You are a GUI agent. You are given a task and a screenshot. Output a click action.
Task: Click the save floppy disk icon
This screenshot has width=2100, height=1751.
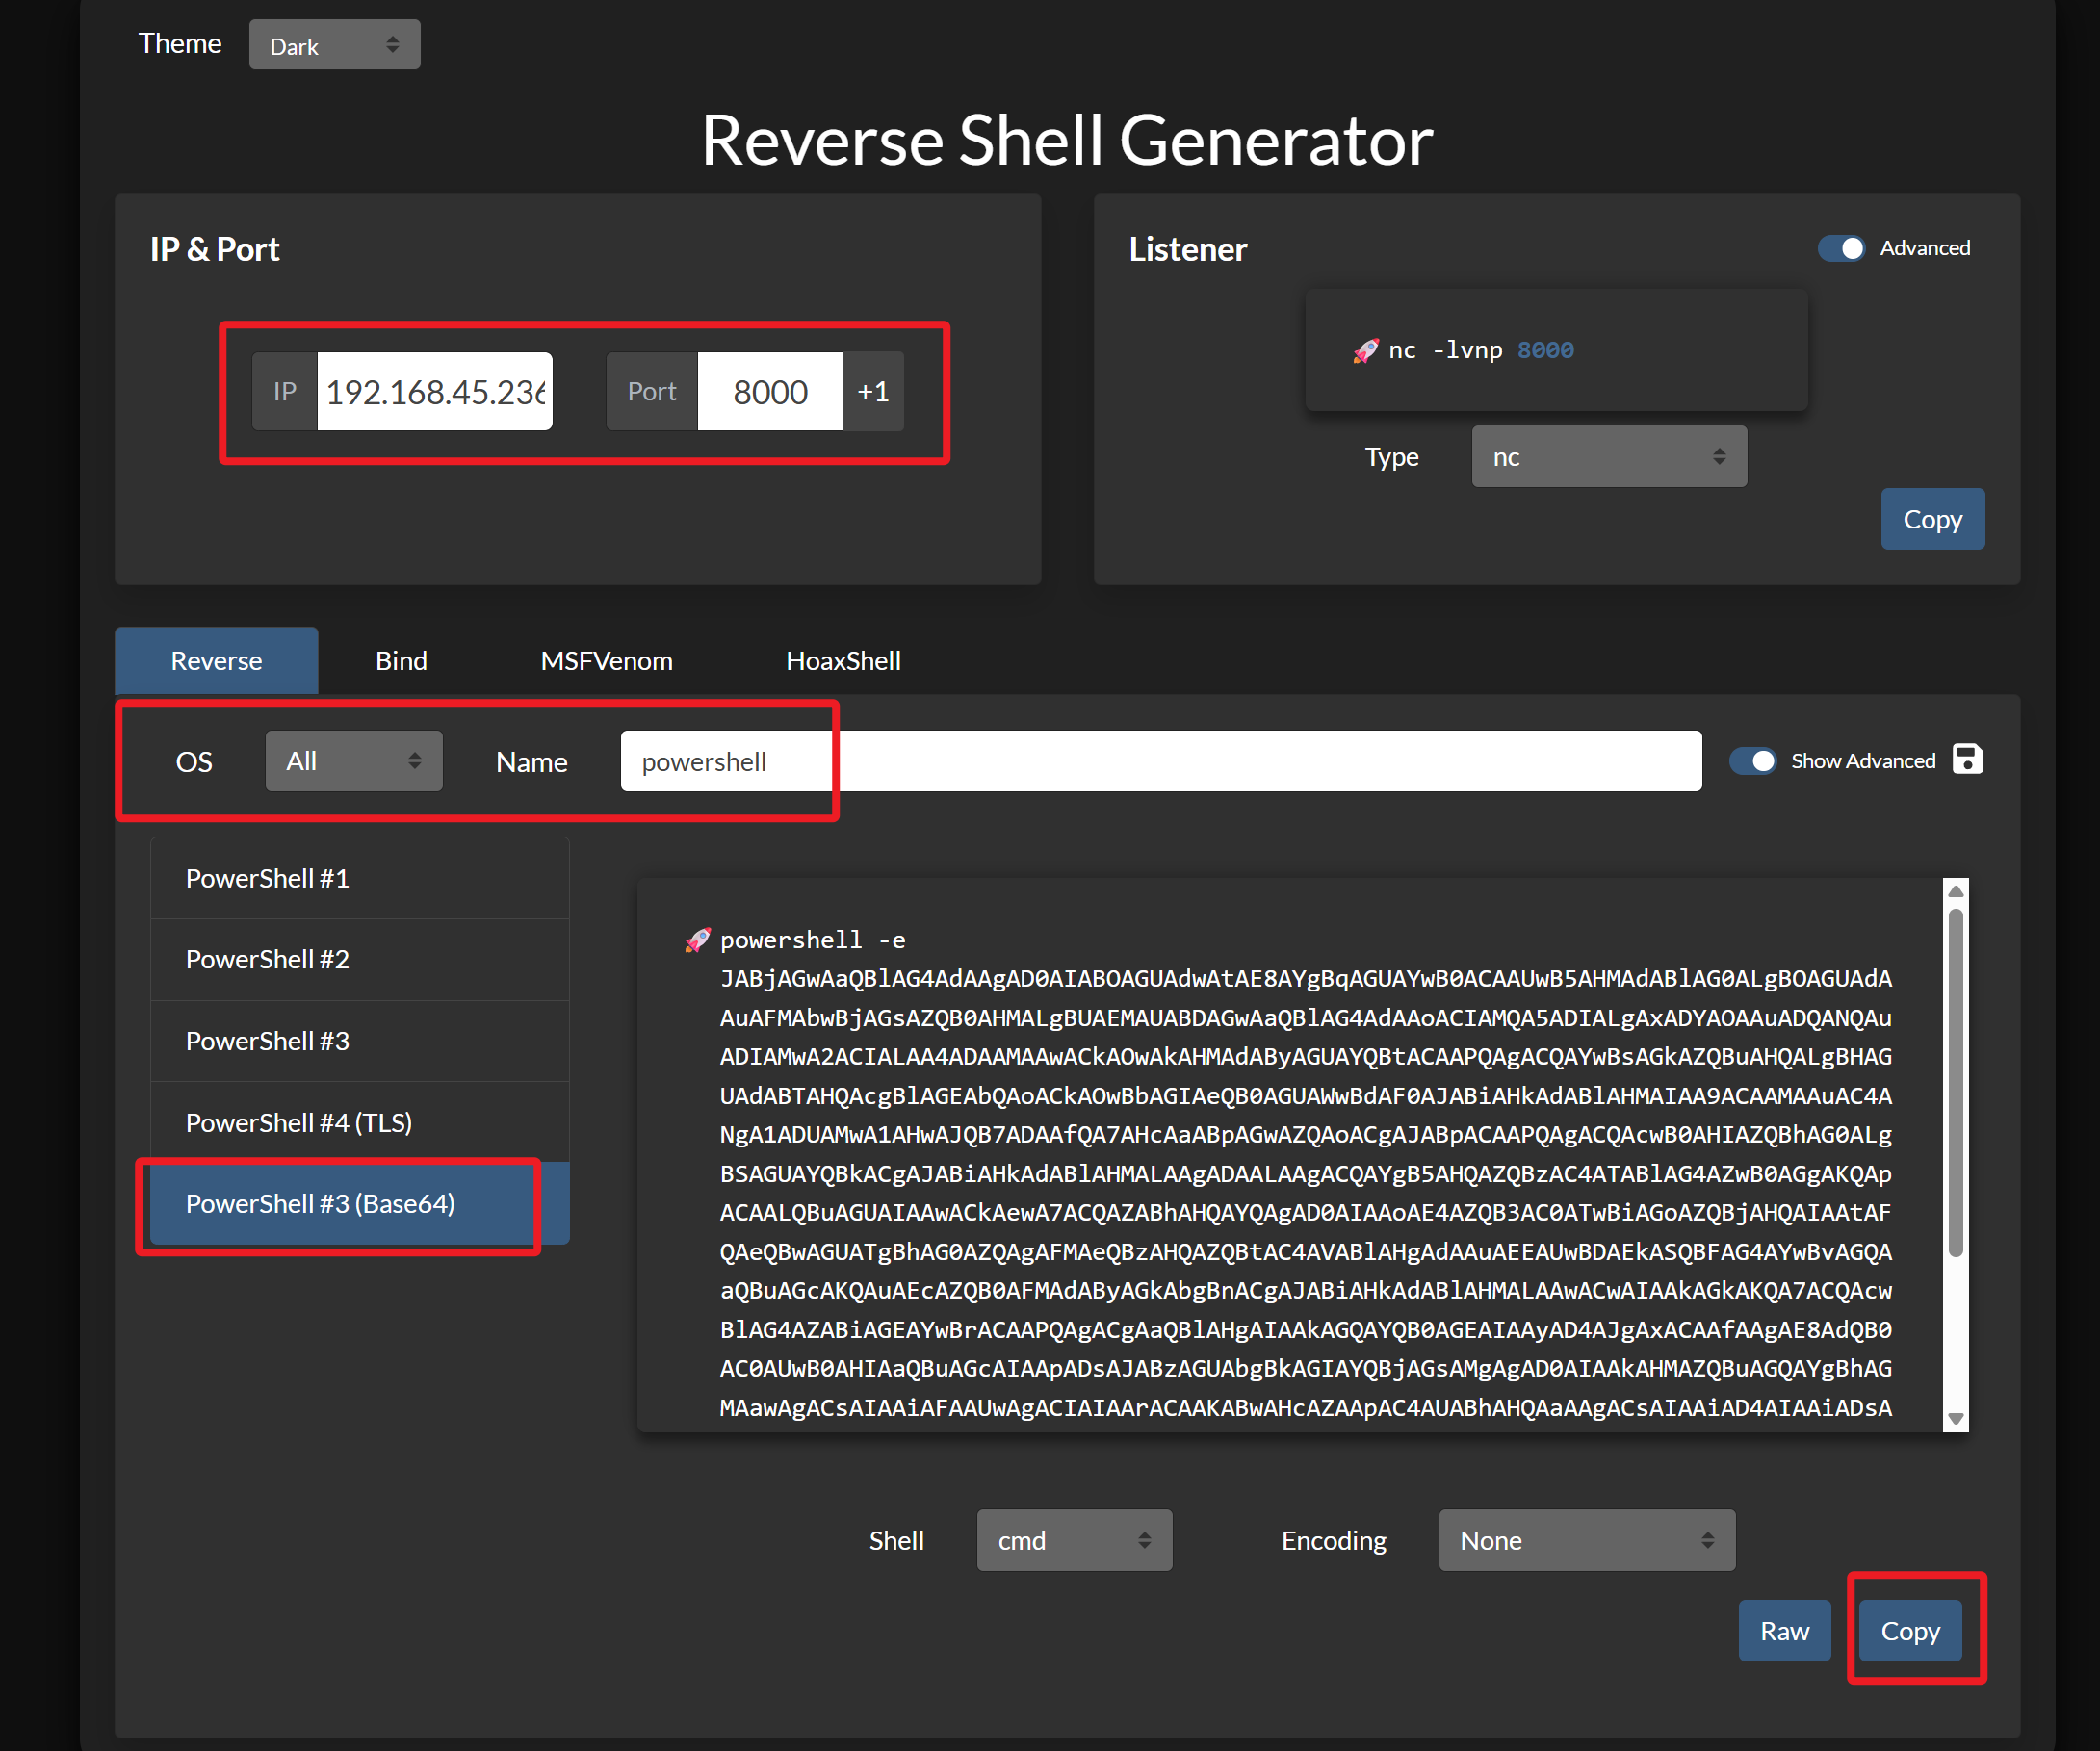coord(1967,759)
